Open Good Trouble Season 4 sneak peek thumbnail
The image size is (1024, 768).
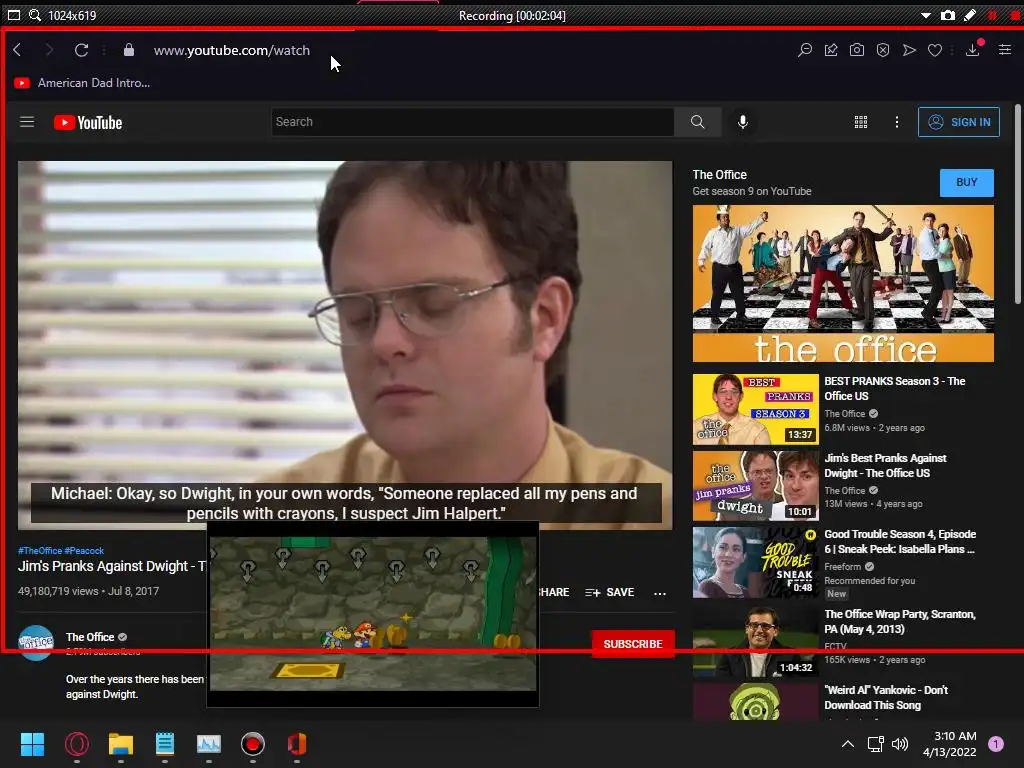point(756,562)
